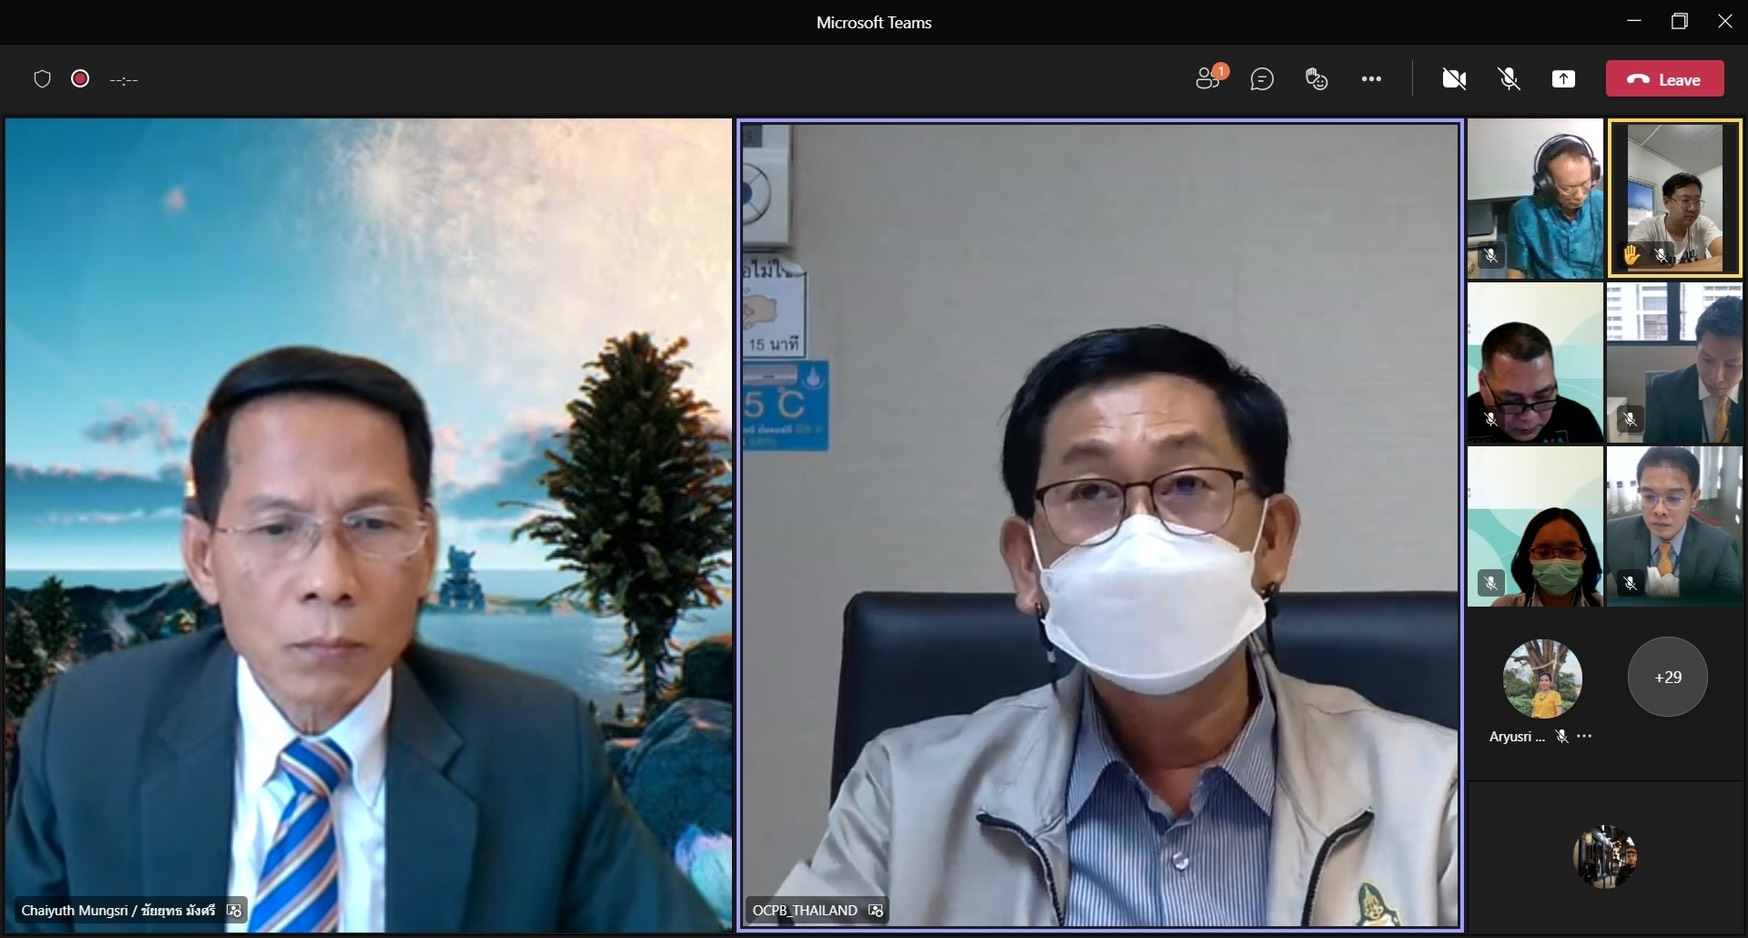Share content with upload arrow icon
1748x938 pixels.
1563,79
